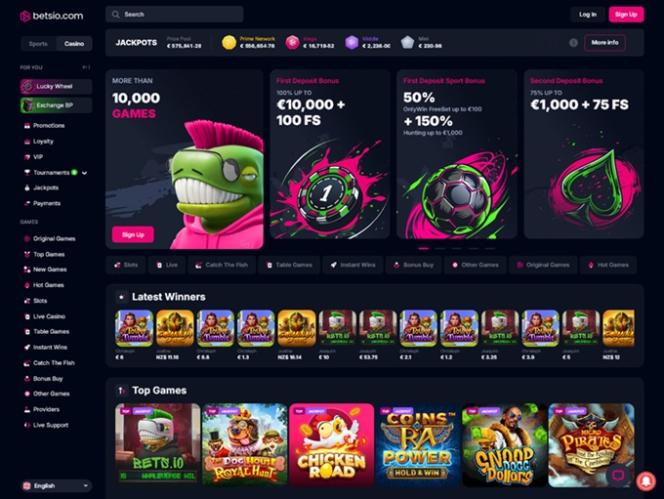Open Lucky Wheel from sidebar
Screen dimensions: 664x499
point(56,86)
